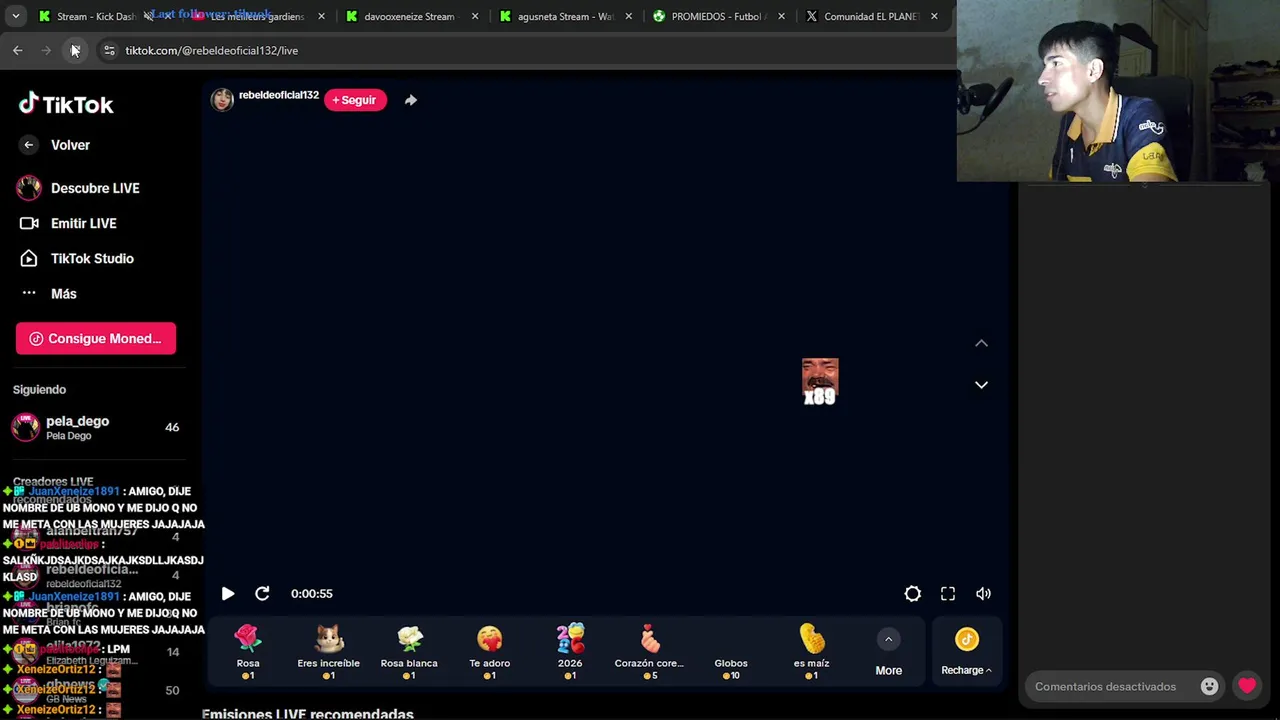Send the Corazón coreano gift
1280x720 pixels.
click(x=650, y=652)
